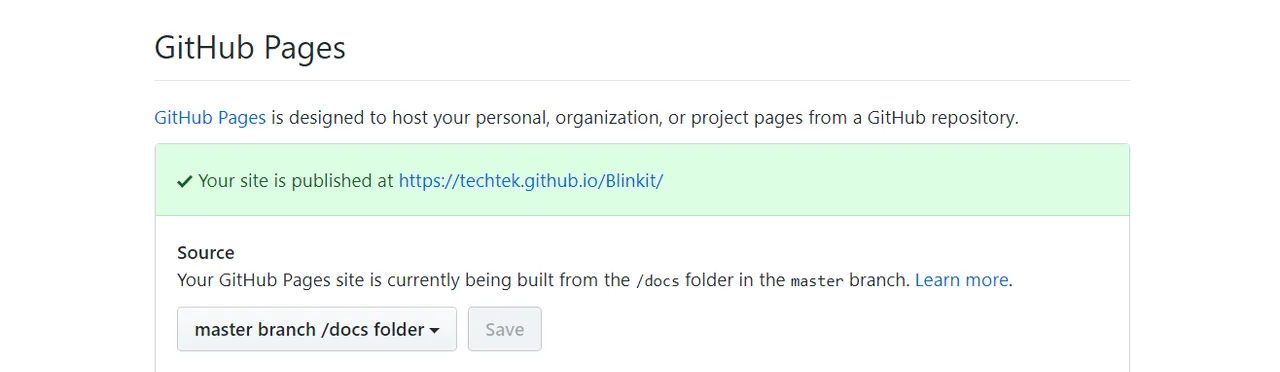Viewport: 1280px width, 372px height.
Task: Open the blue GitHub Pages link
Action: [210, 117]
